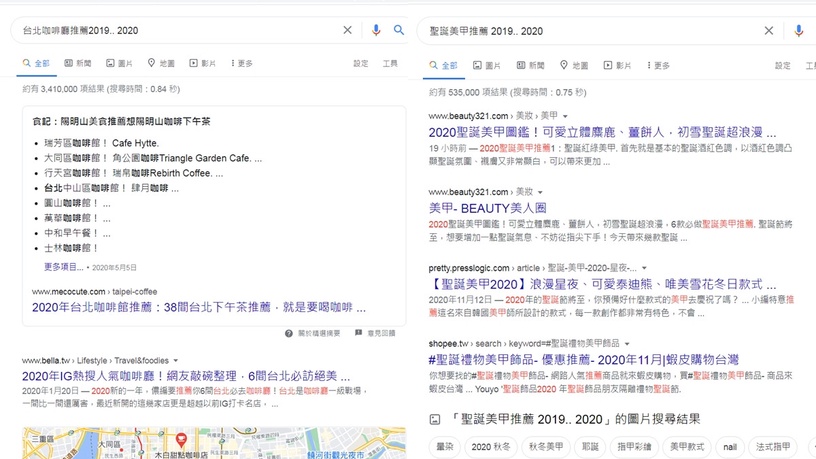Image resolution: width=816 pixels, height=459 pixels.
Task: Click the red restaurant pin on map
Action: pyautogui.click(x=181, y=440)
